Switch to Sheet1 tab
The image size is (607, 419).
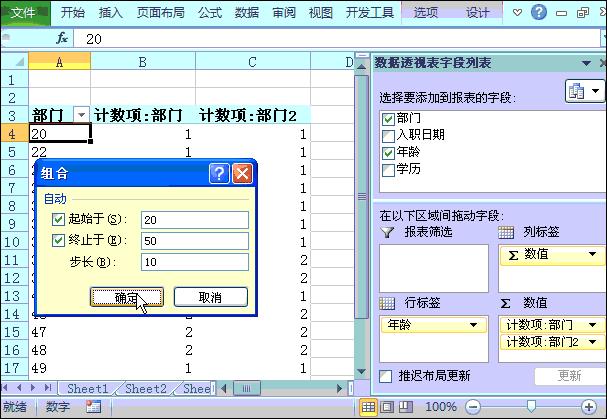click(88, 388)
